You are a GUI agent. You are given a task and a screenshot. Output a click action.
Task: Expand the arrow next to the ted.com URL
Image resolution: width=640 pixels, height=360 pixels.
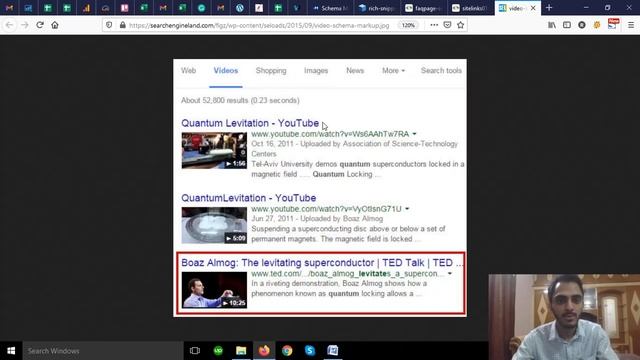coord(450,273)
